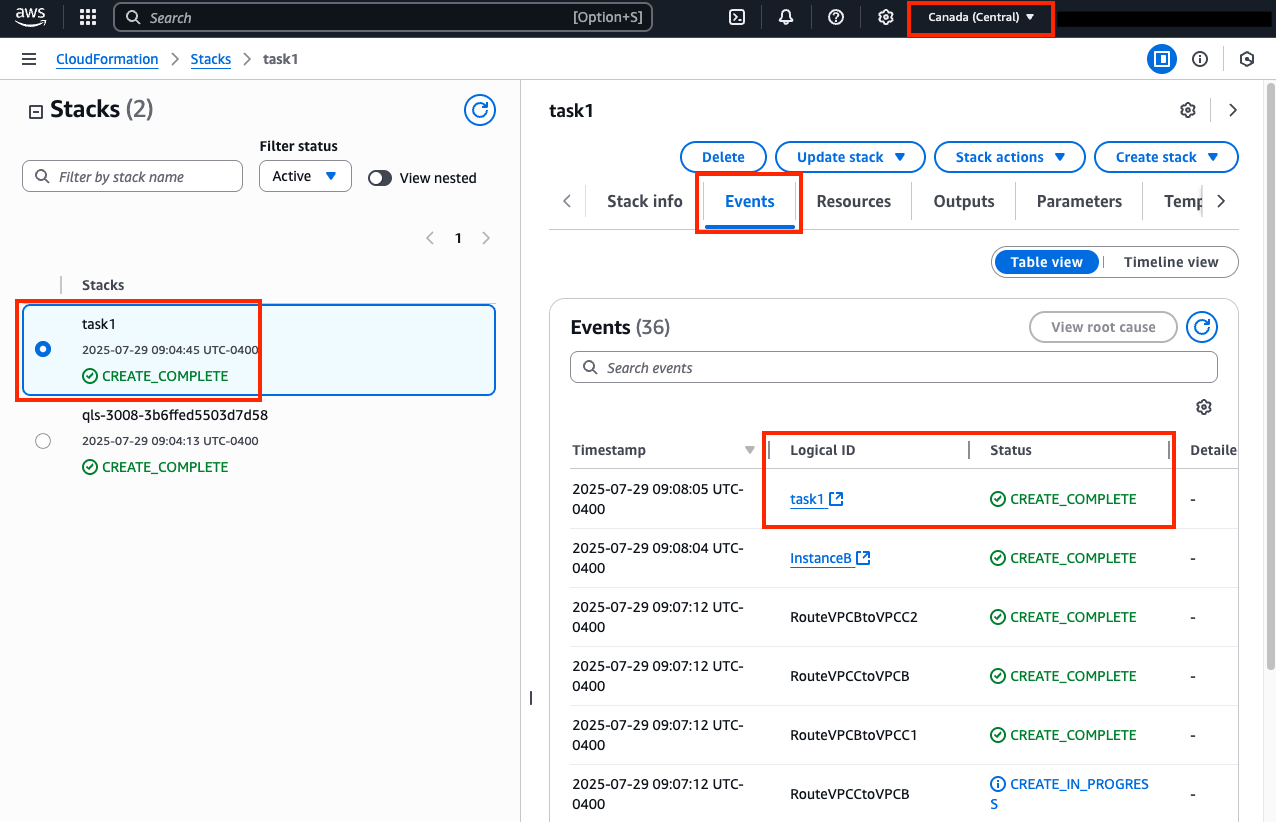Open the task1 logical ID link
The image size is (1276, 822).
click(816, 499)
